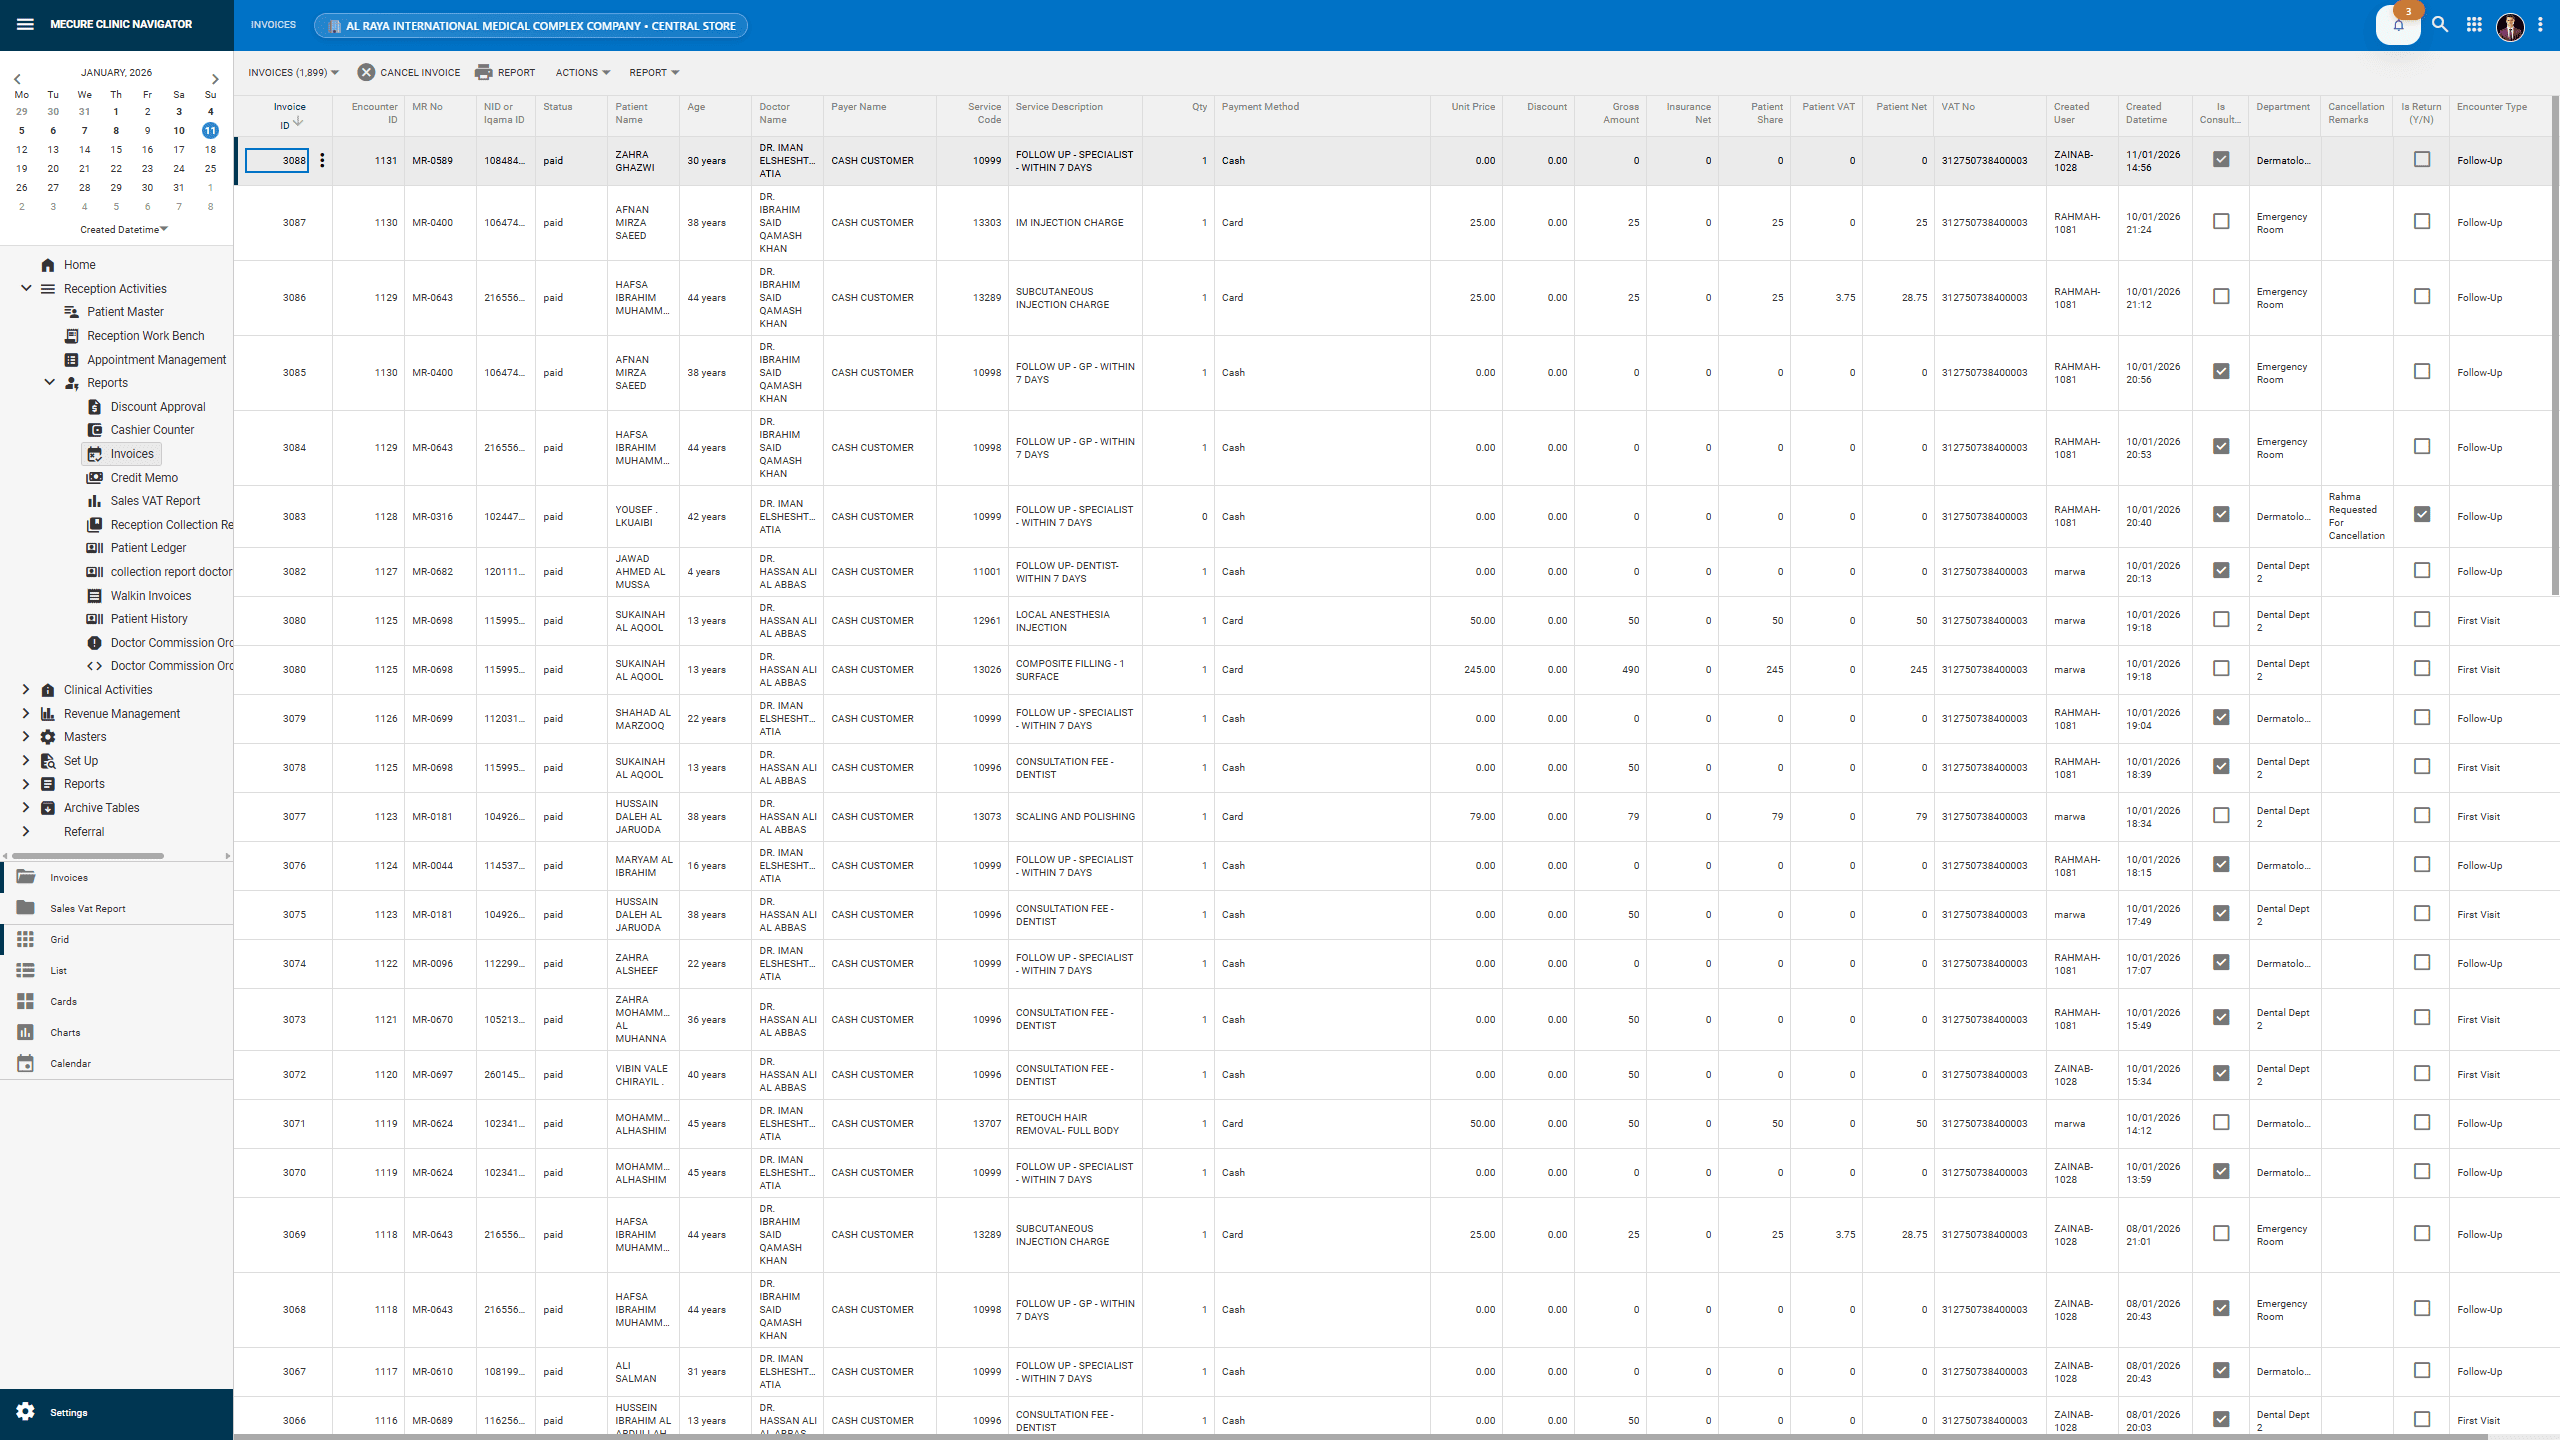Uncheck Is Consult for invoice 3088

pos(2220,158)
